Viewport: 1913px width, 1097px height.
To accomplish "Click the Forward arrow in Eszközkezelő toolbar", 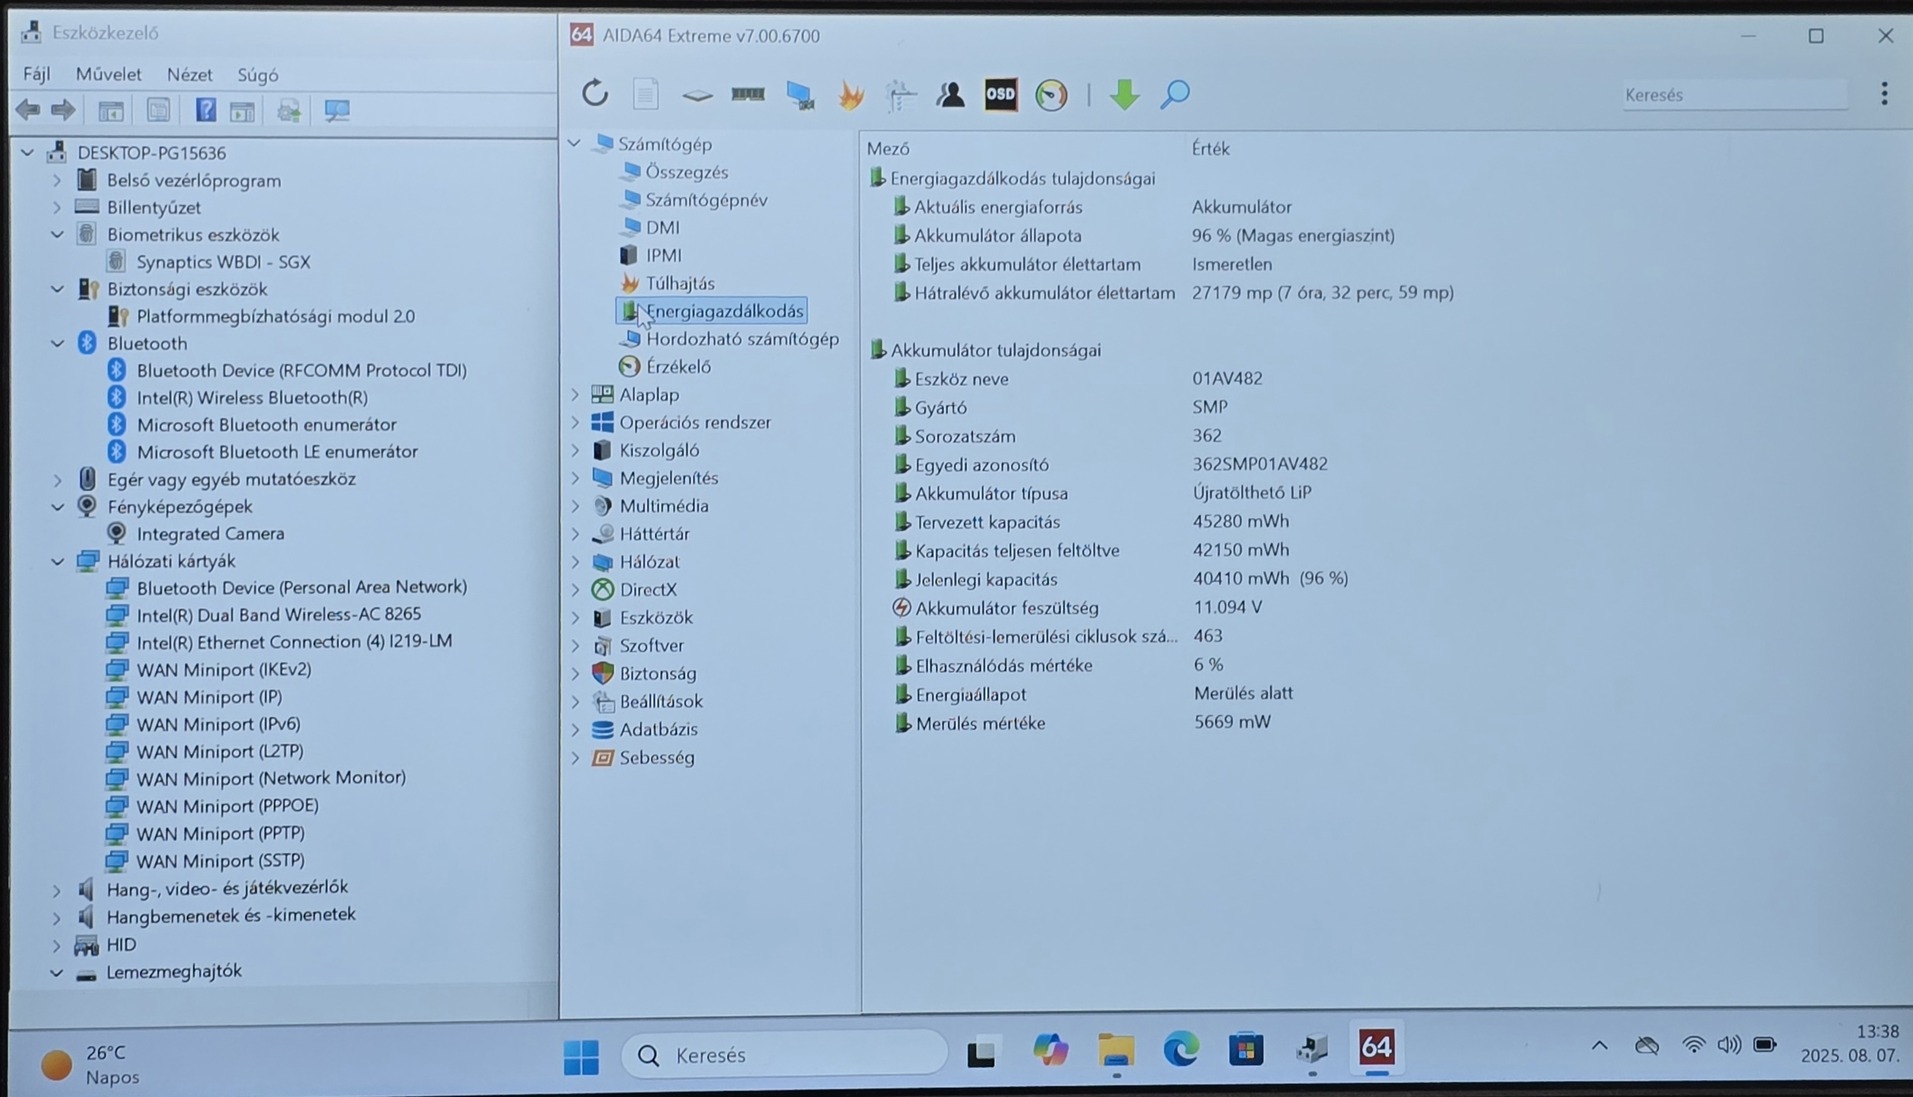I will coord(63,110).
